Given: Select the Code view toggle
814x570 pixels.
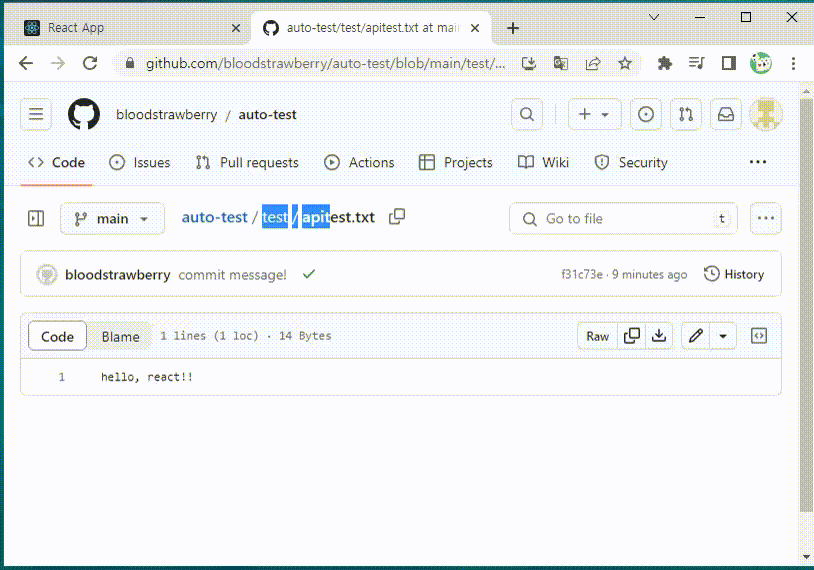Looking at the screenshot, I should click(x=57, y=336).
